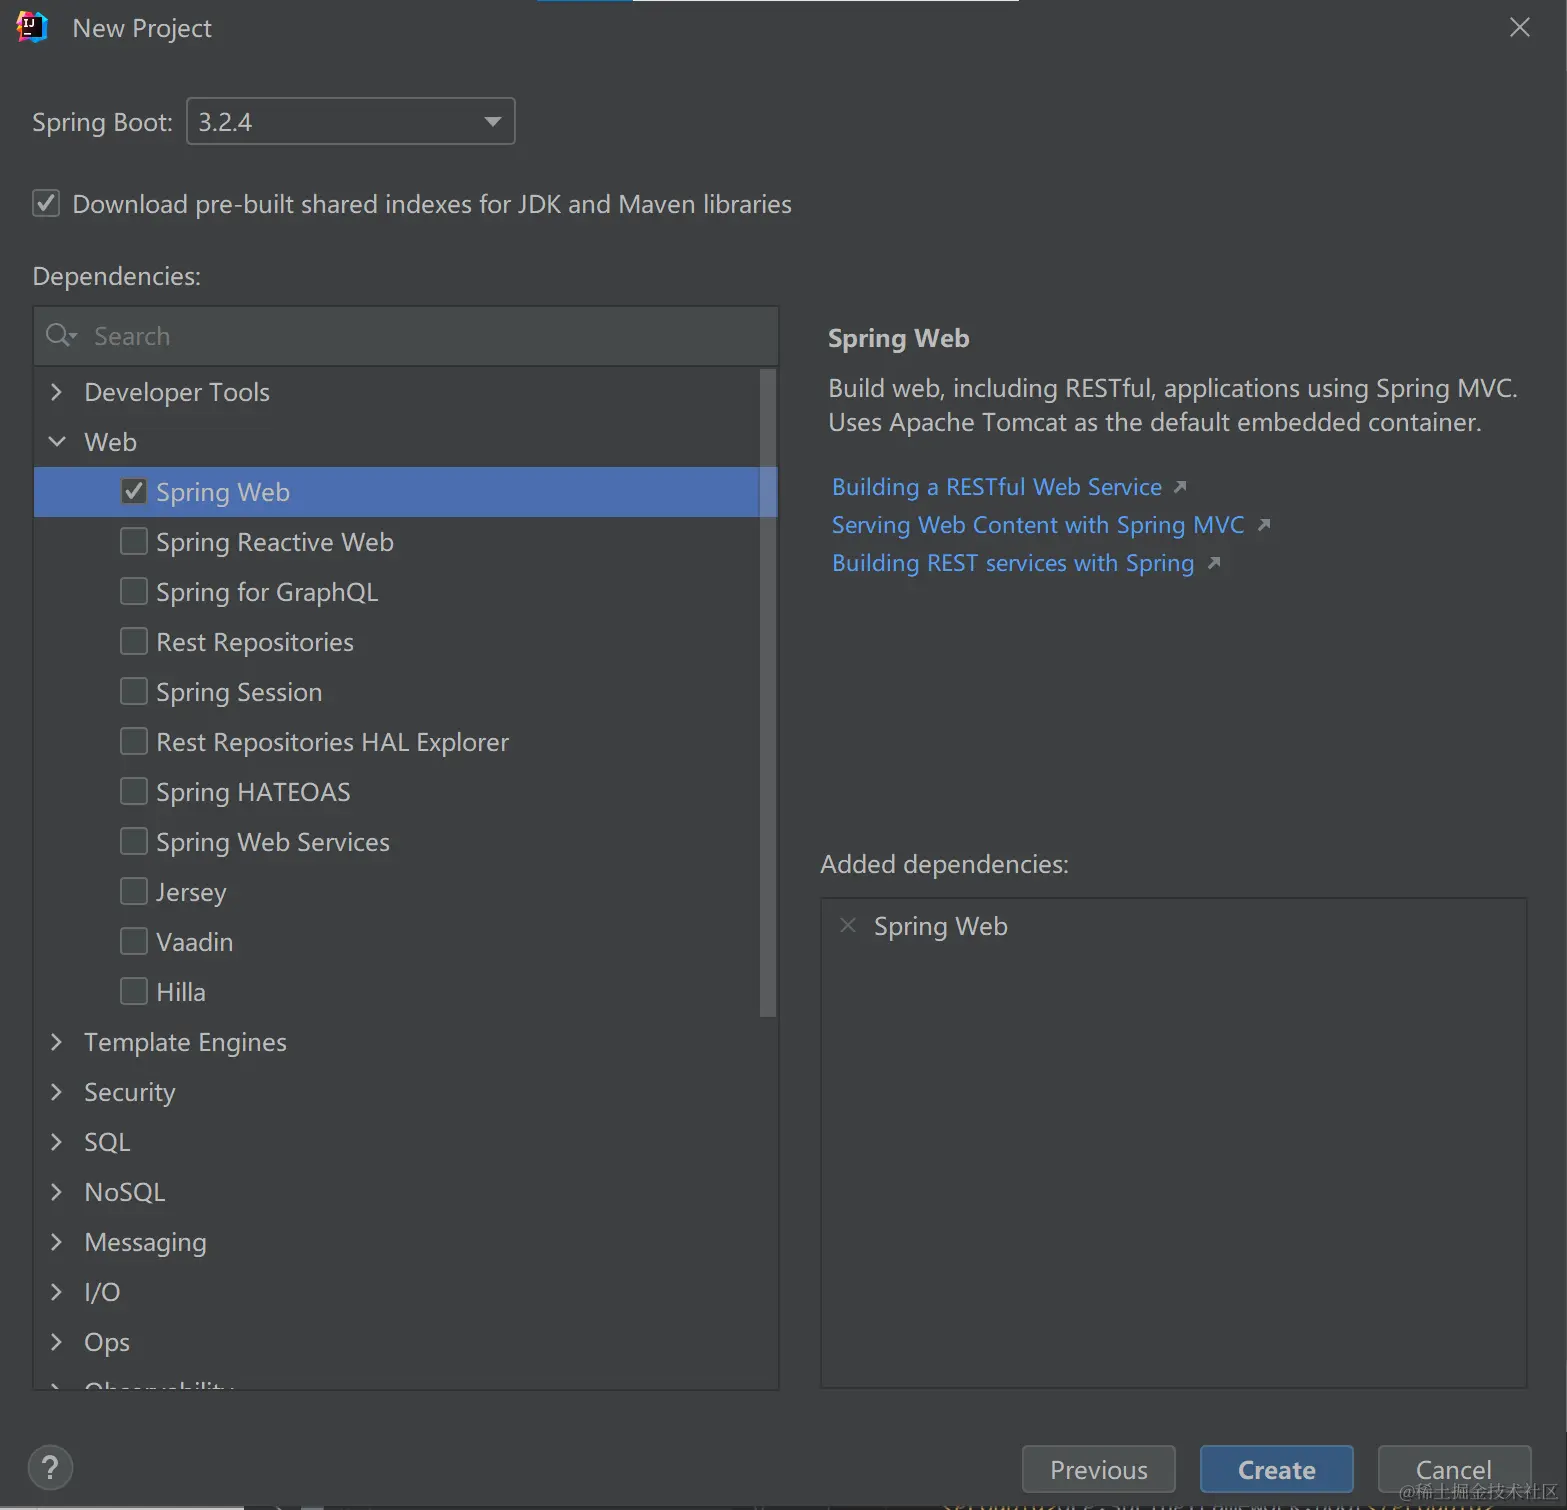
Task: Click arrow icon beside Building REST services link
Action: pyautogui.click(x=1214, y=563)
